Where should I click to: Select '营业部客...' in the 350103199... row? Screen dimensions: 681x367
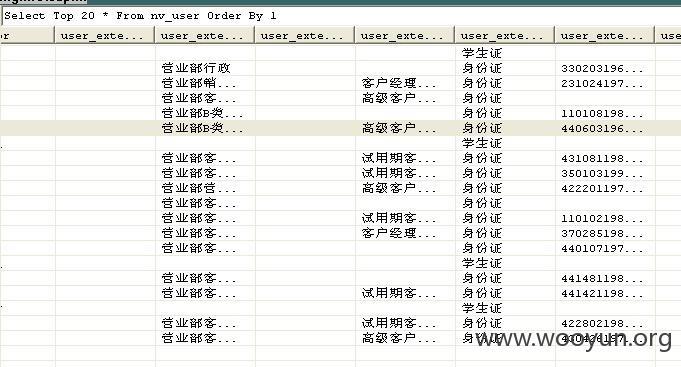pos(198,174)
